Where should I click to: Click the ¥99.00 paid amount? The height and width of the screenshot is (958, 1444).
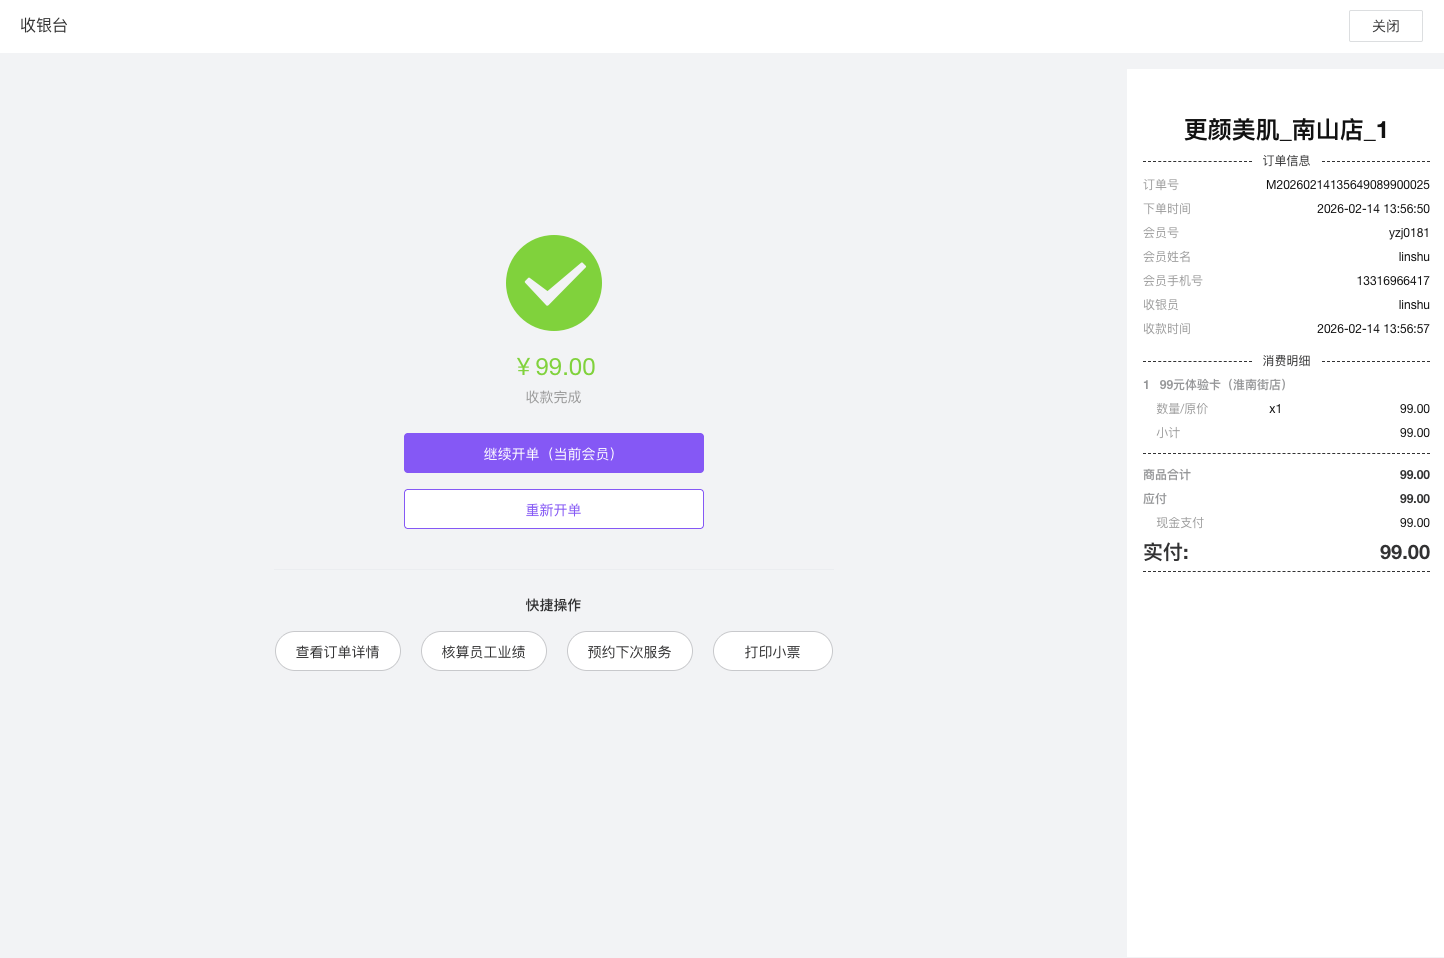tap(555, 367)
